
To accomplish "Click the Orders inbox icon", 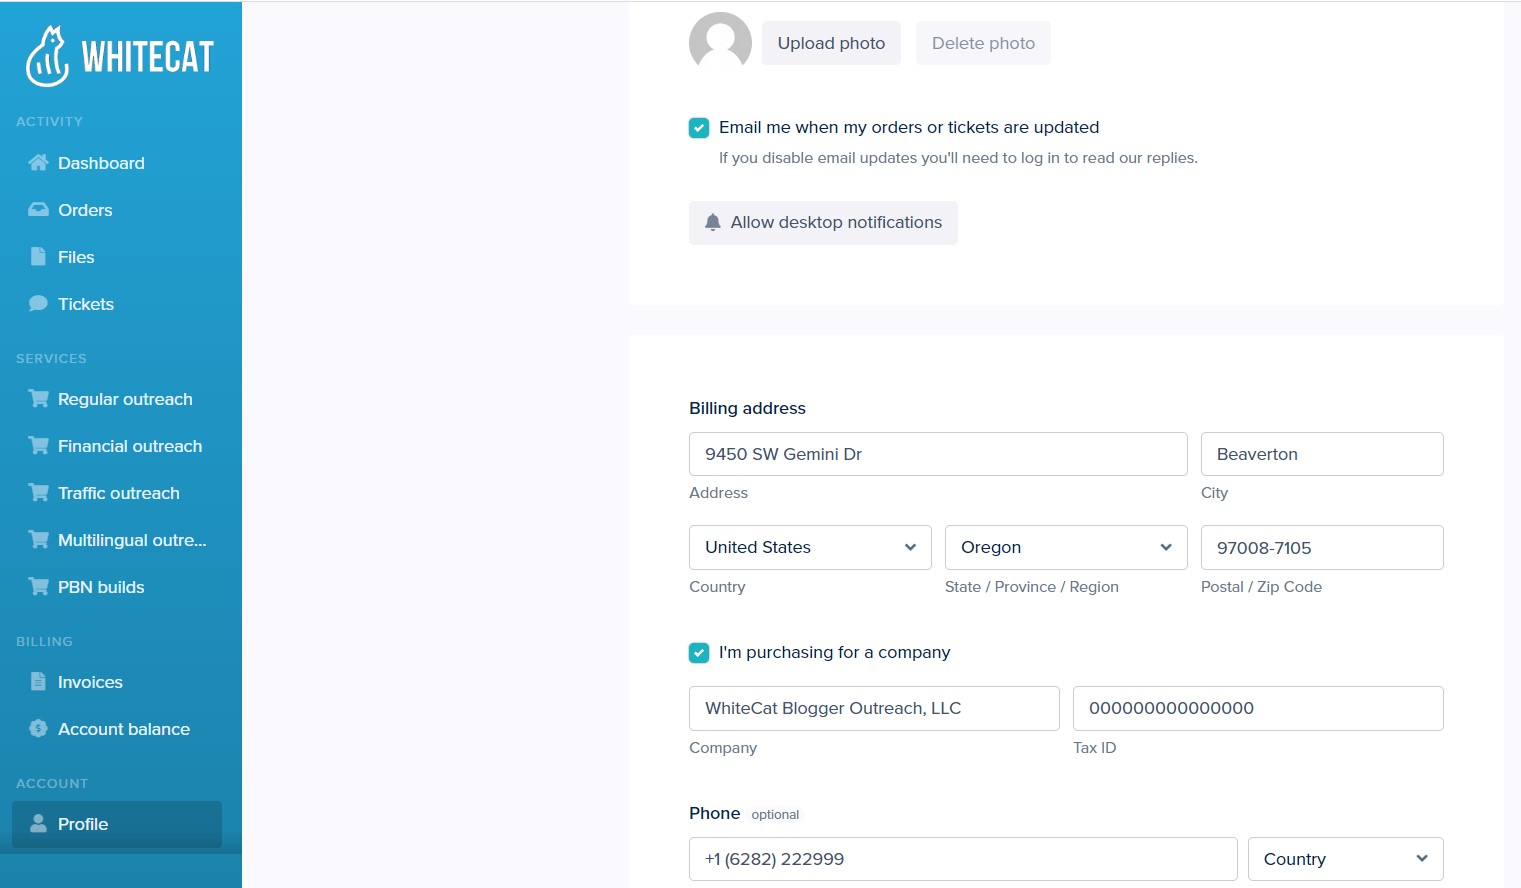I will [38, 210].
